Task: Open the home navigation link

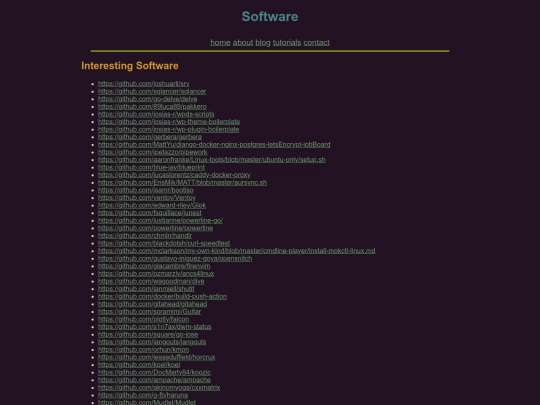Action: [x=220, y=42]
